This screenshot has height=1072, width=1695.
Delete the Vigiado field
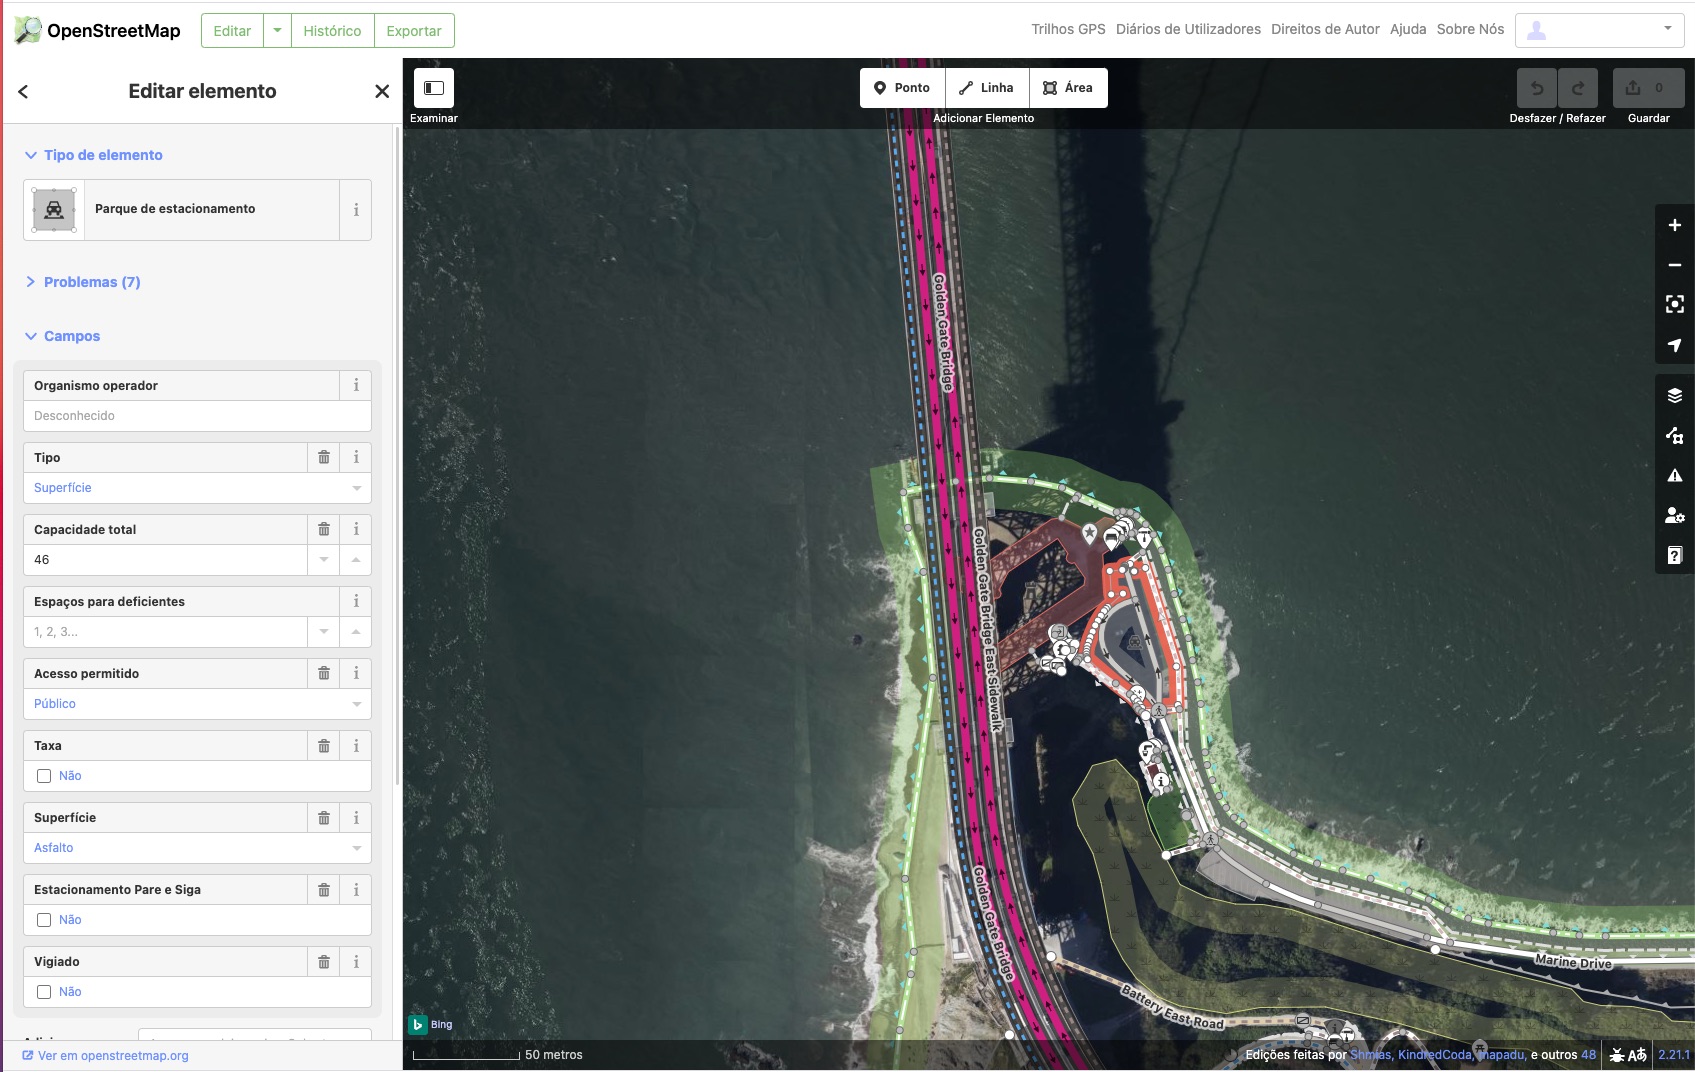pos(324,961)
